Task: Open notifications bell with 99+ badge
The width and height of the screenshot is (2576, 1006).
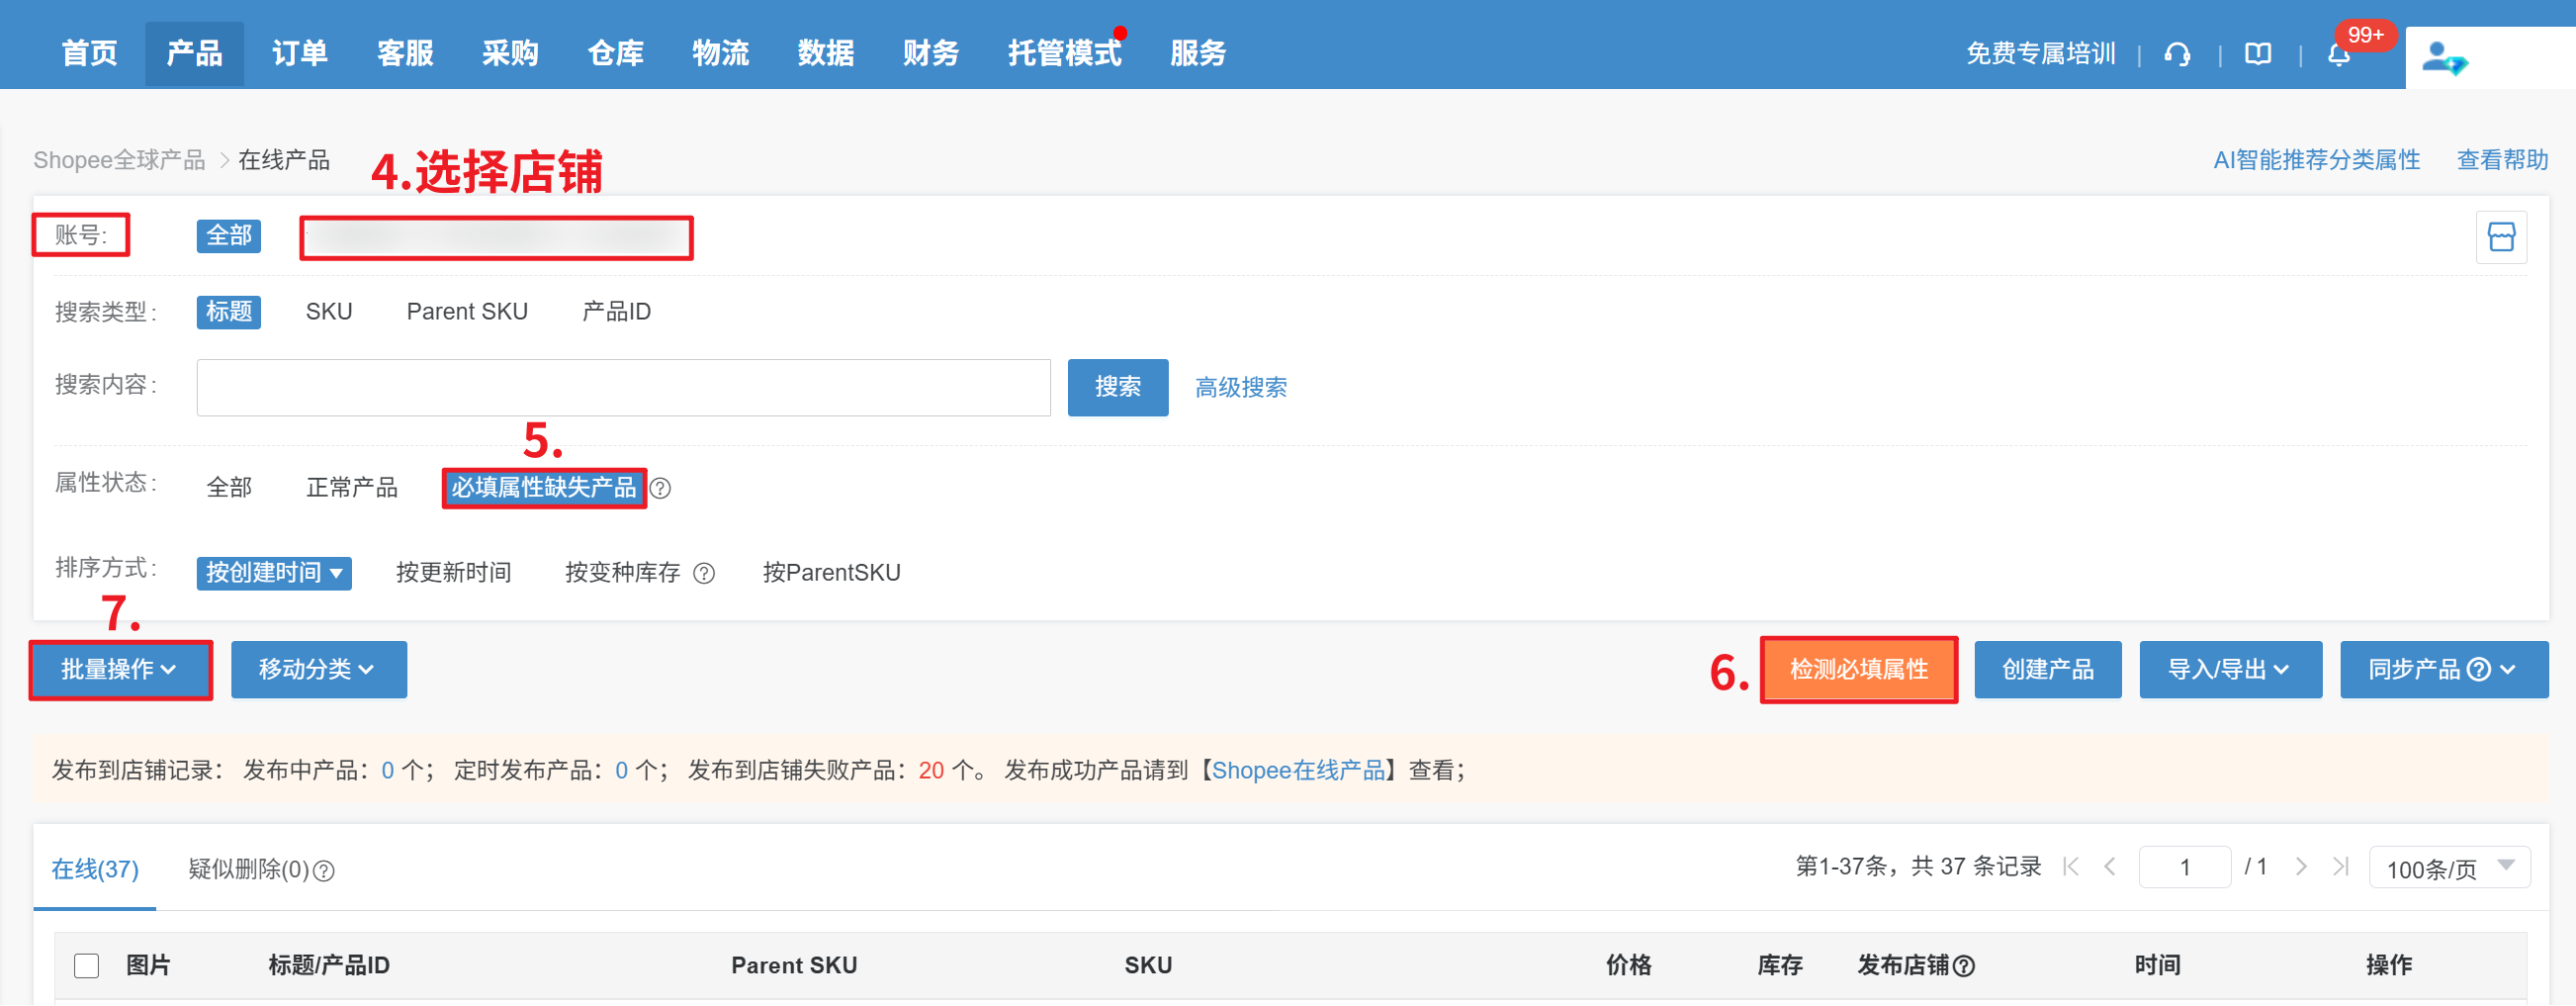Action: point(2338,55)
